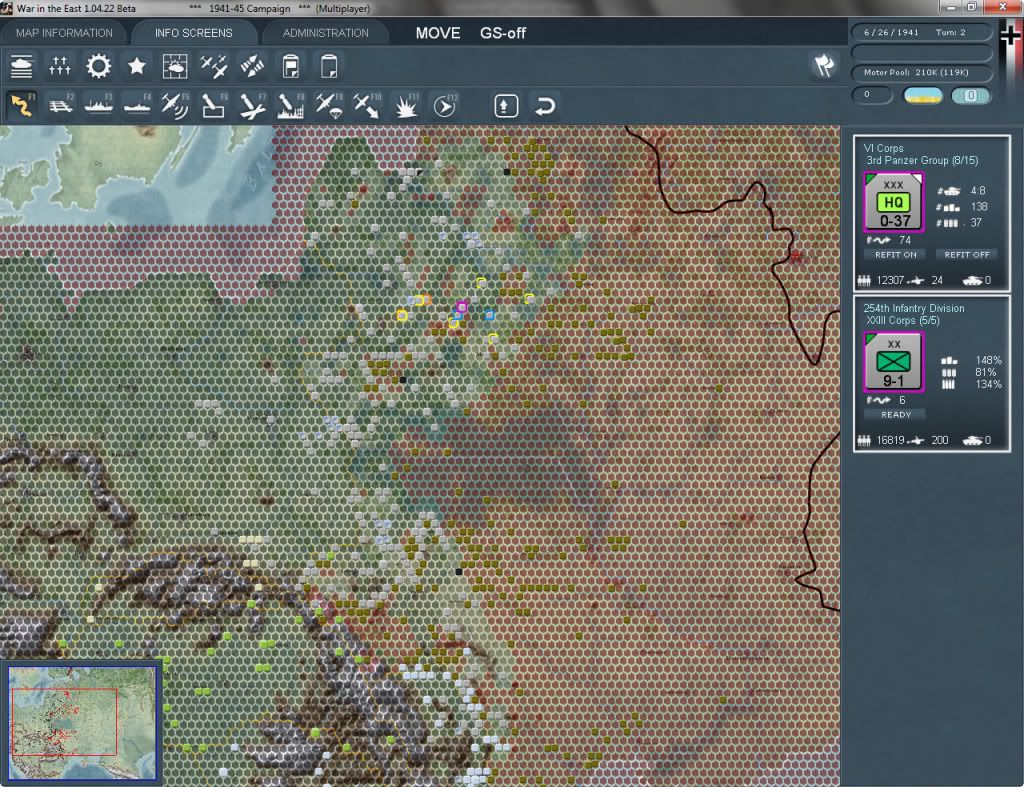The image size is (1024, 787).
Task: Click the two-flags icon near the date panel
Action: [824, 65]
